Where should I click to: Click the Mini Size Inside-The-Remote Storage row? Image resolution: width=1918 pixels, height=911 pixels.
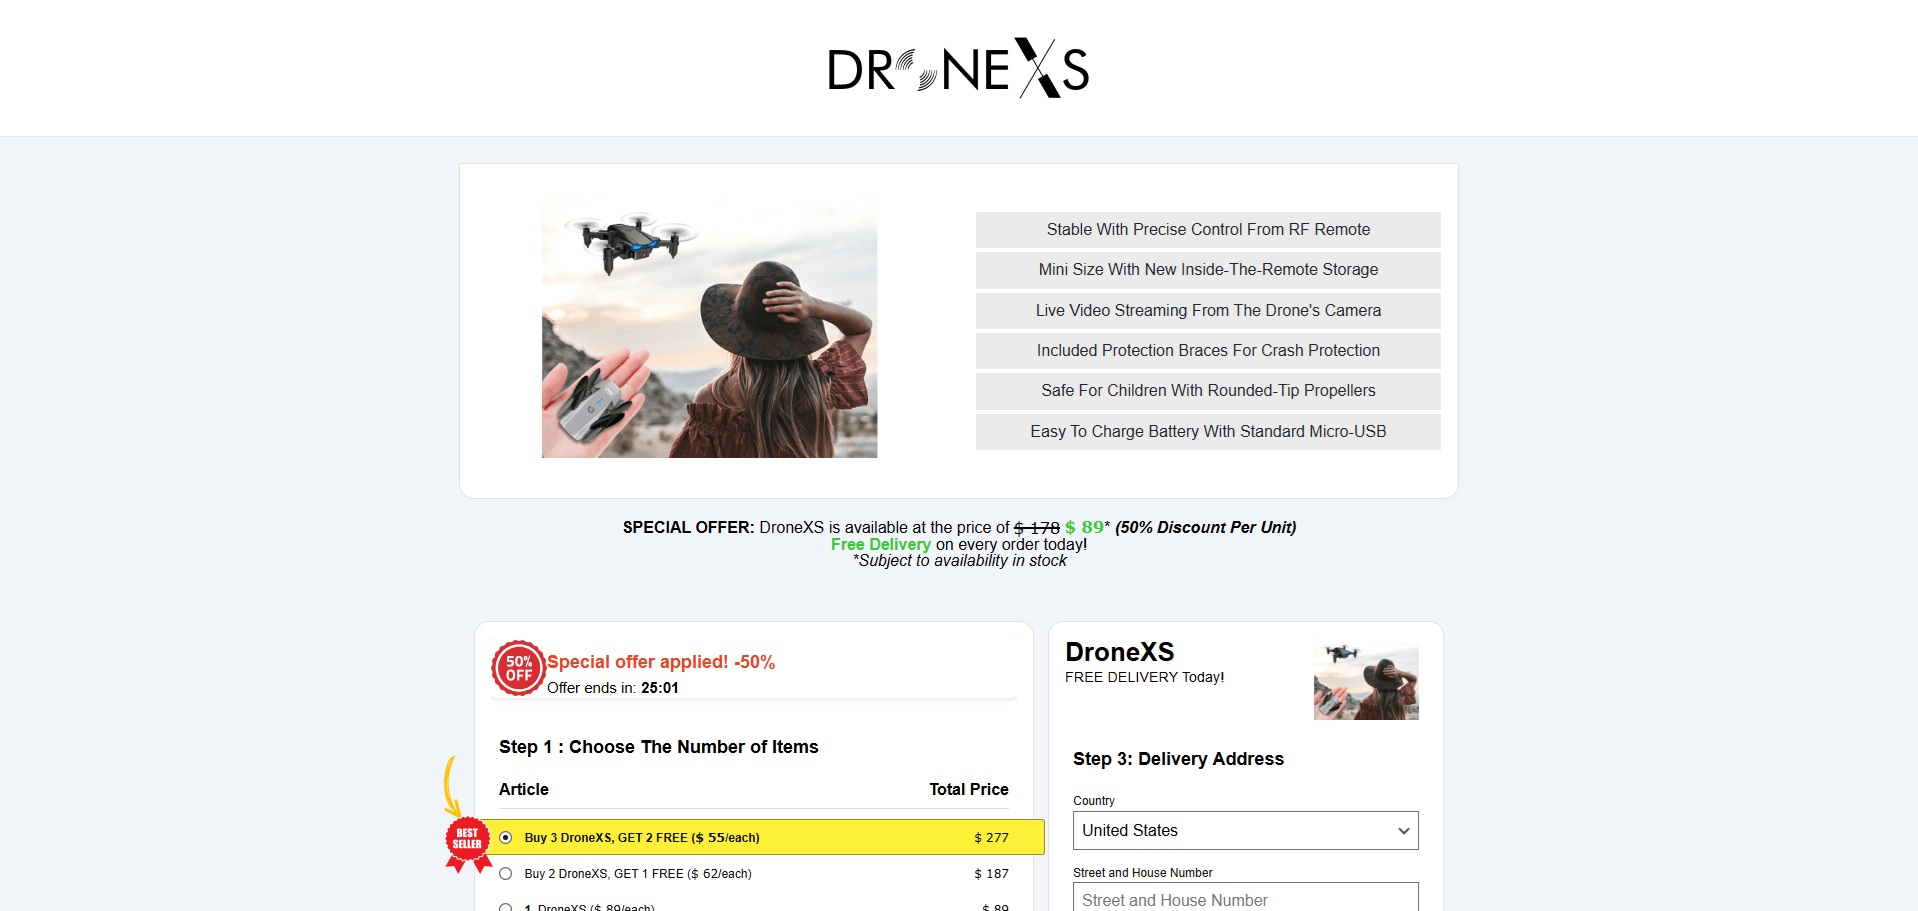(1208, 270)
